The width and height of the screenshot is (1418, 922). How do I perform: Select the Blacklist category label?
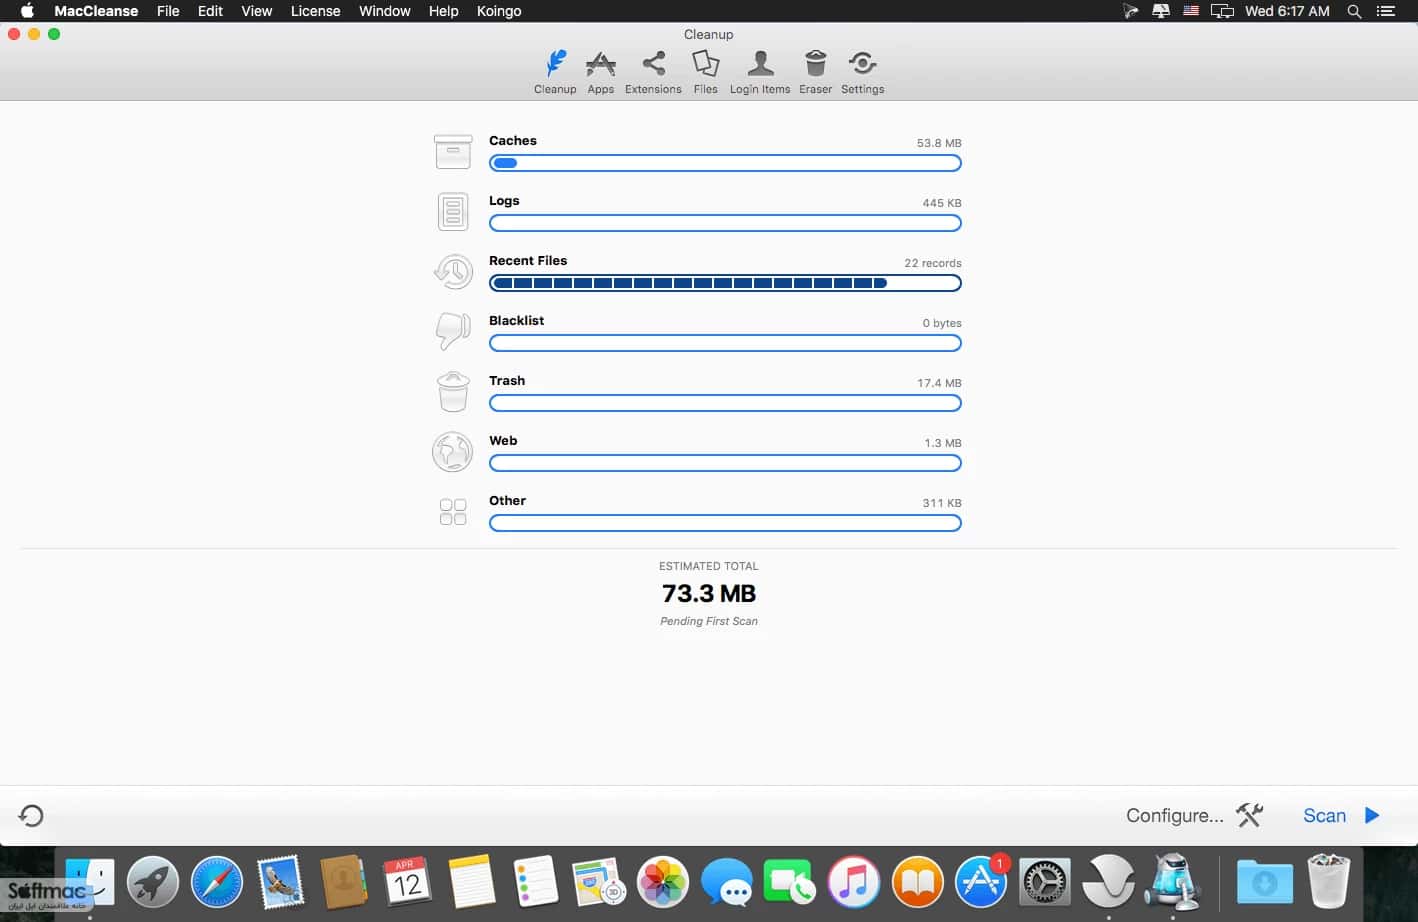pos(517,321)
